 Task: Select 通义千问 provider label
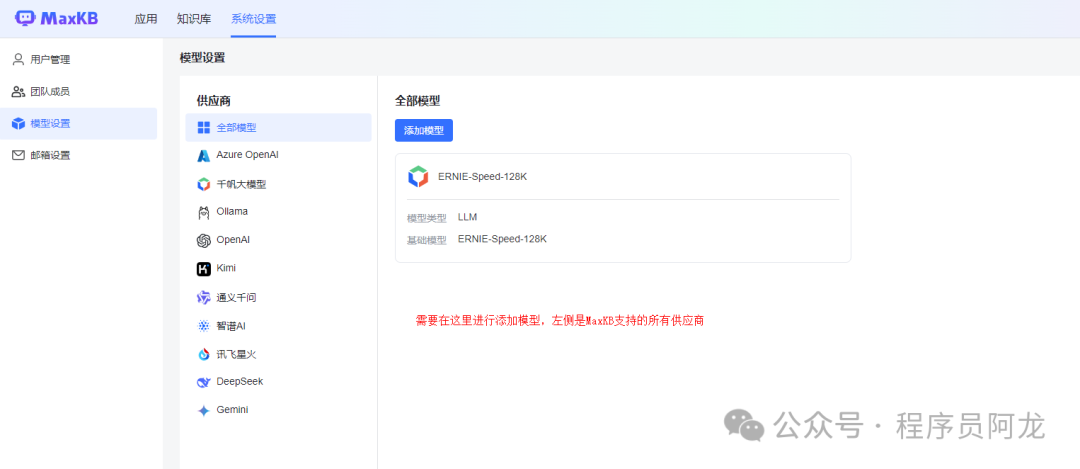coord(236,298)
